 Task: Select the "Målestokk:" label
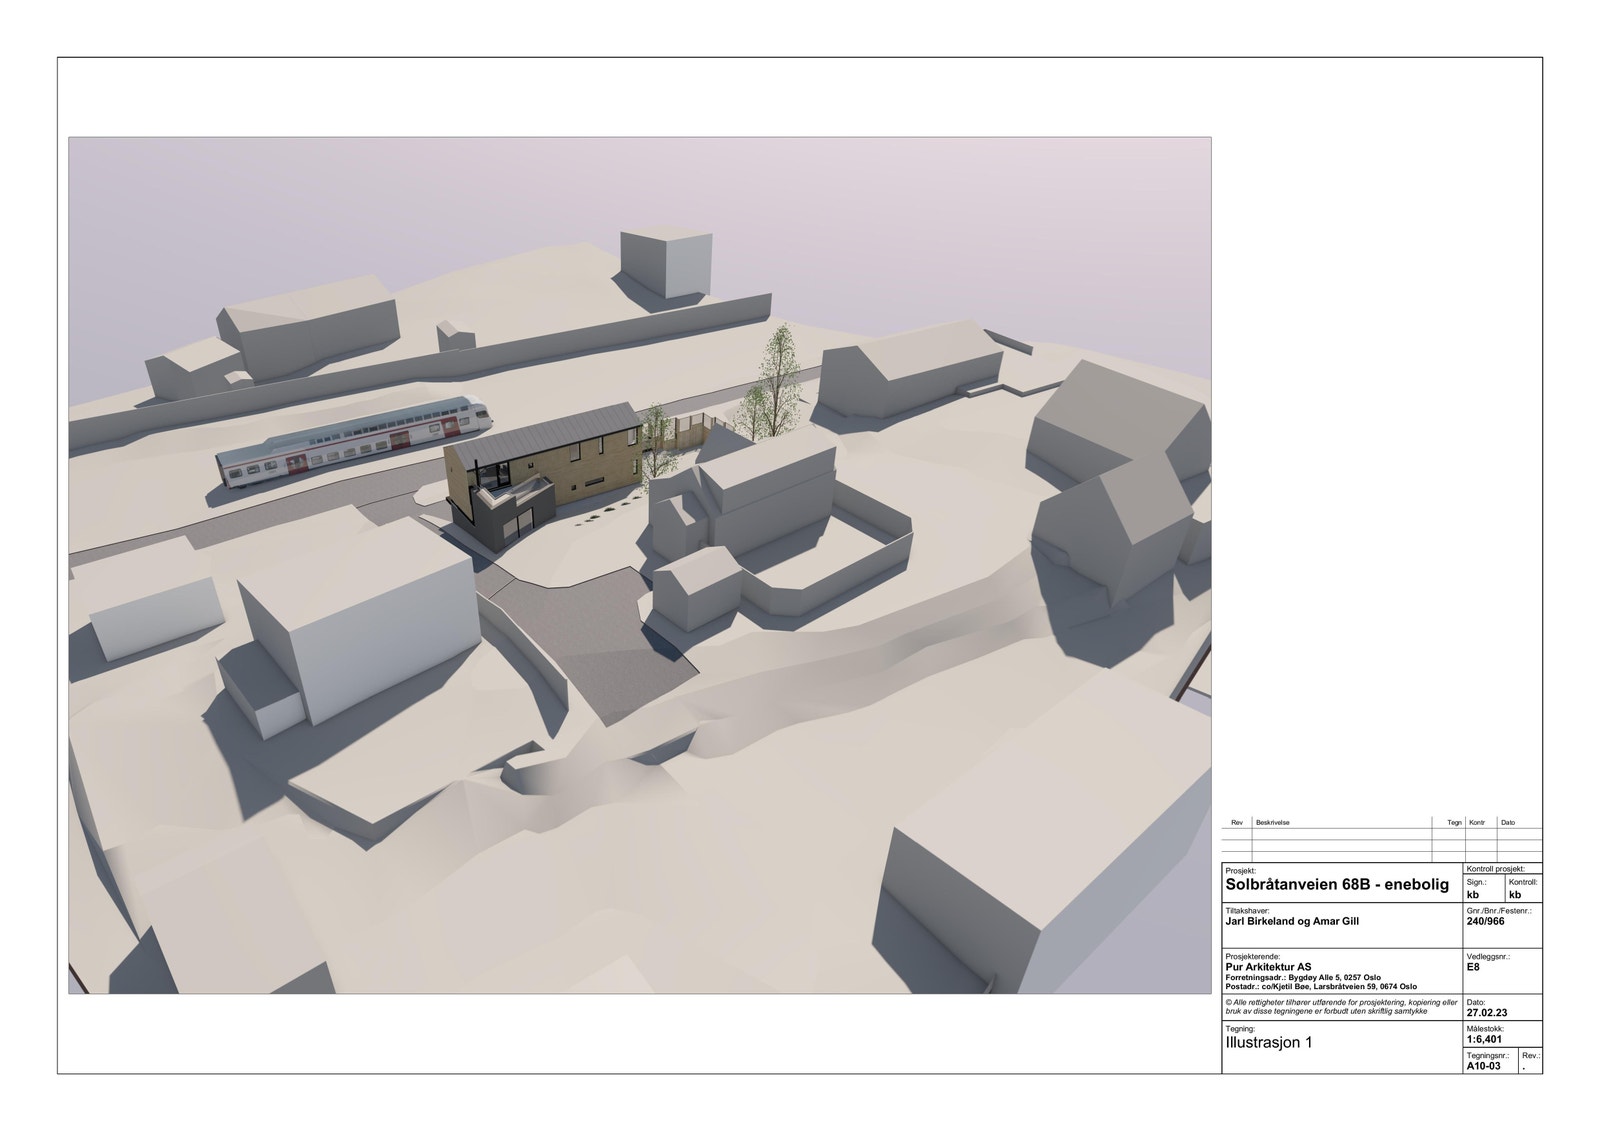click(1485, 1028)
